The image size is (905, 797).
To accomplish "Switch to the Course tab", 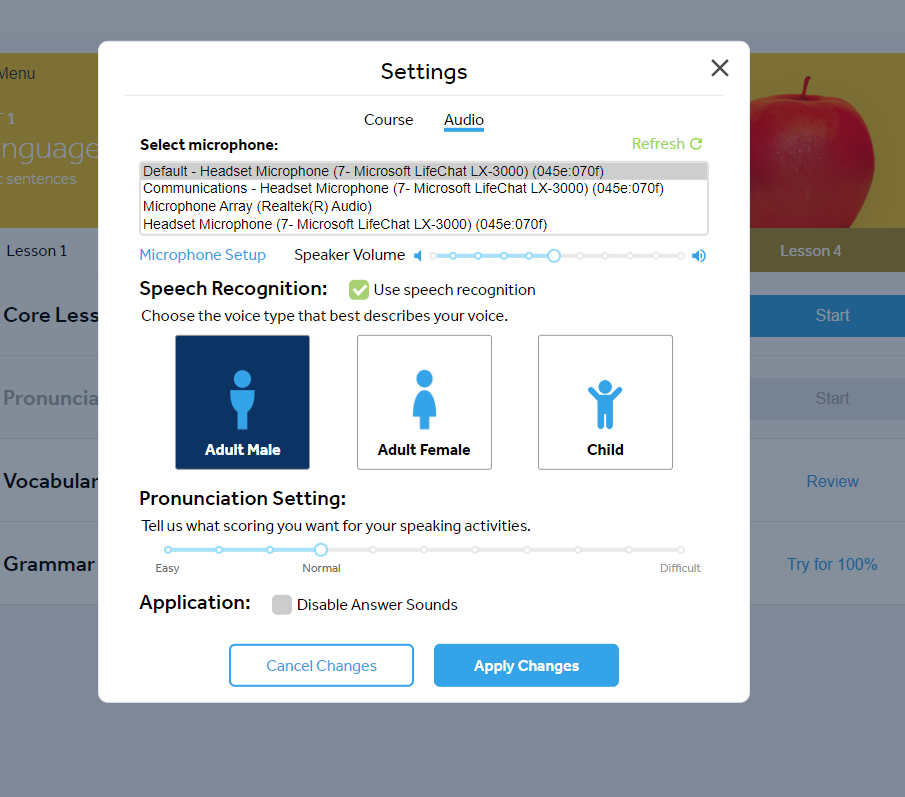I will pos(388,120).
